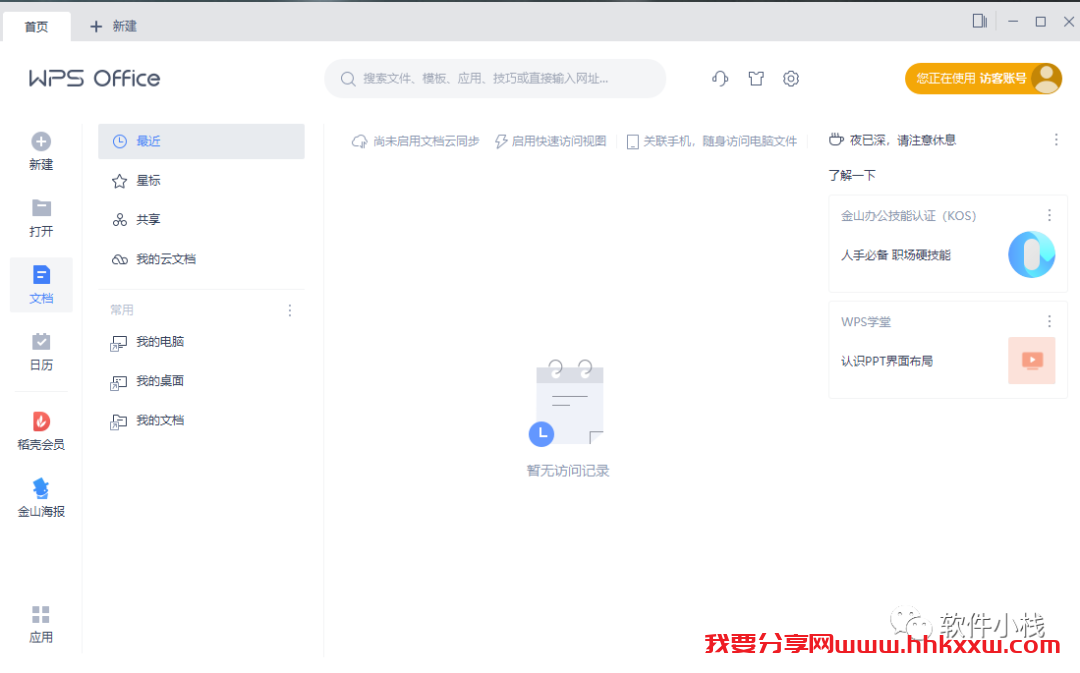Click 启用快速访问视图 link

tap(550, 141)
